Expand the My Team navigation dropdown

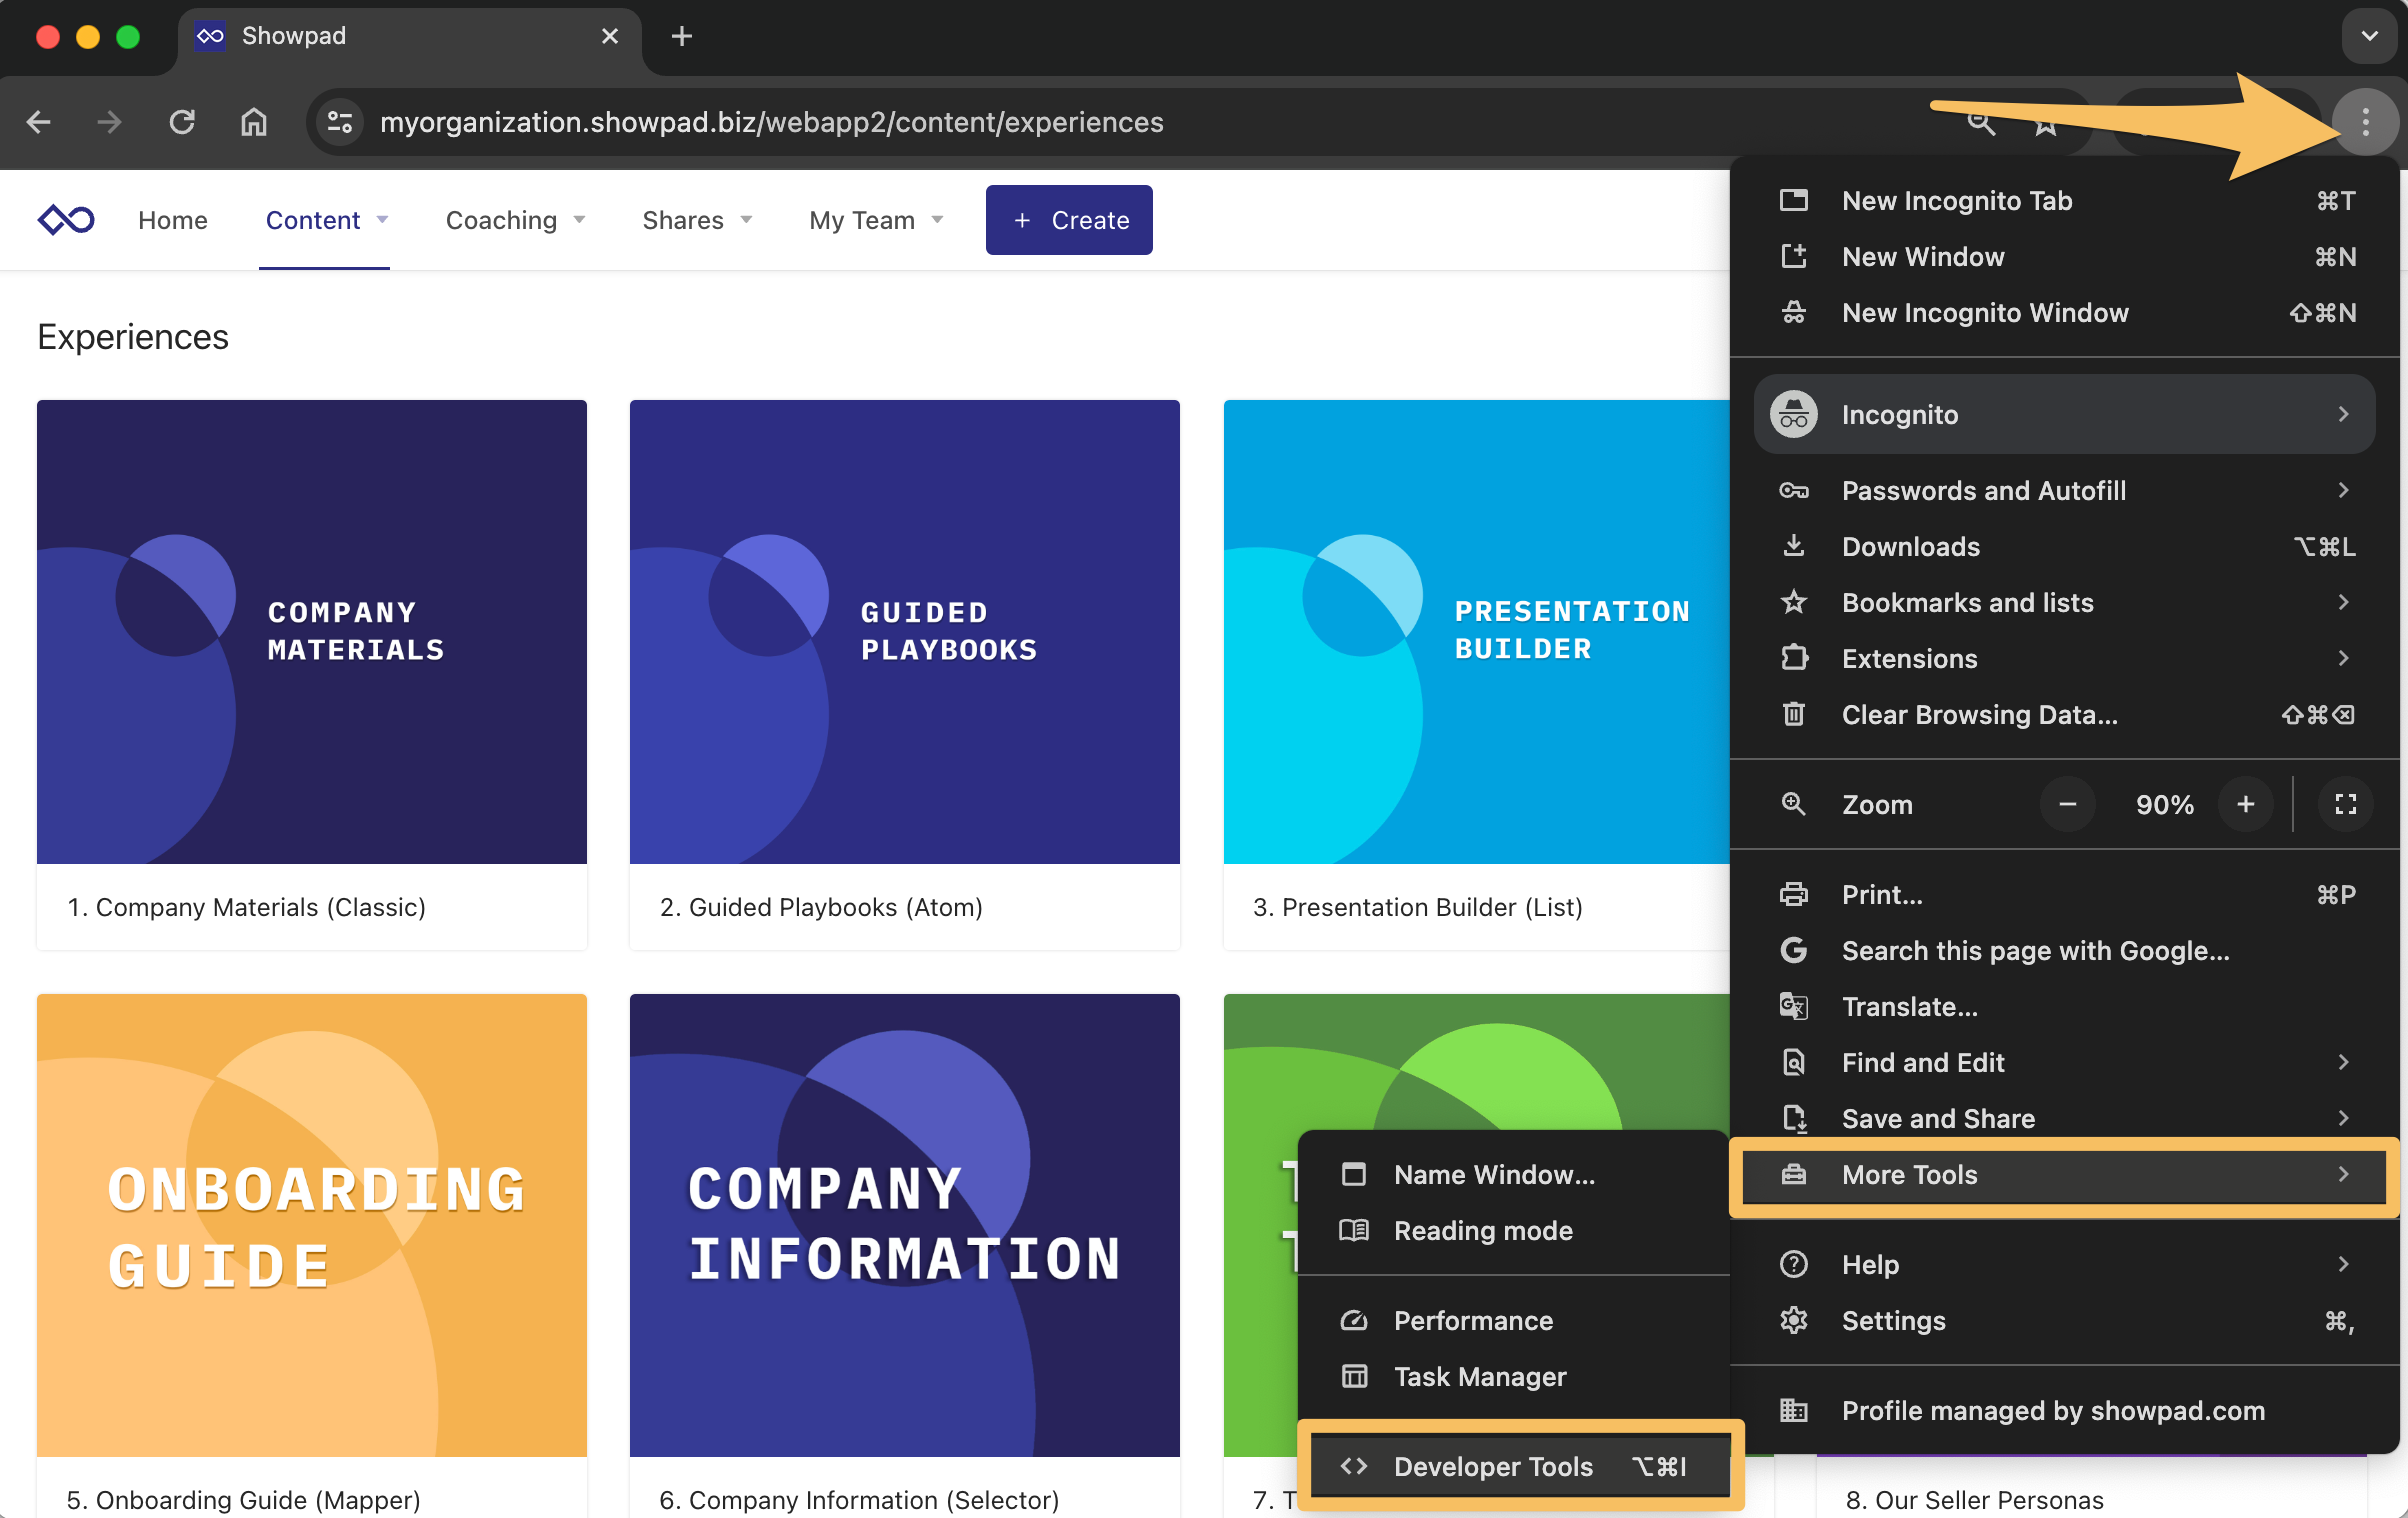876,220
